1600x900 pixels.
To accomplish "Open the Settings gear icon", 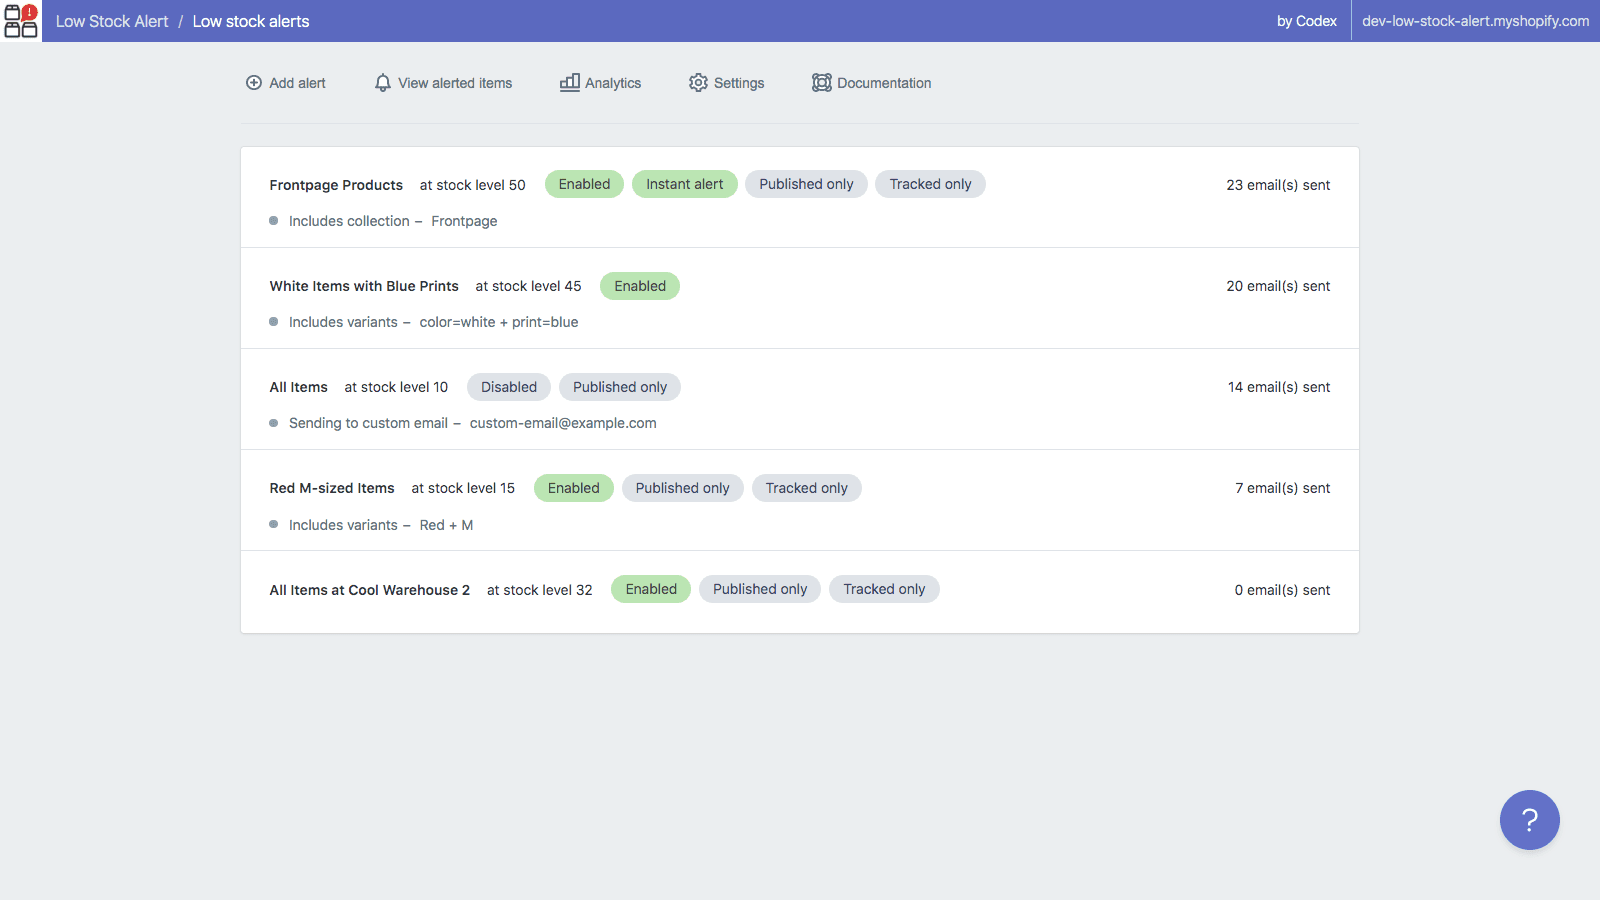I will (x=698, y=83).
